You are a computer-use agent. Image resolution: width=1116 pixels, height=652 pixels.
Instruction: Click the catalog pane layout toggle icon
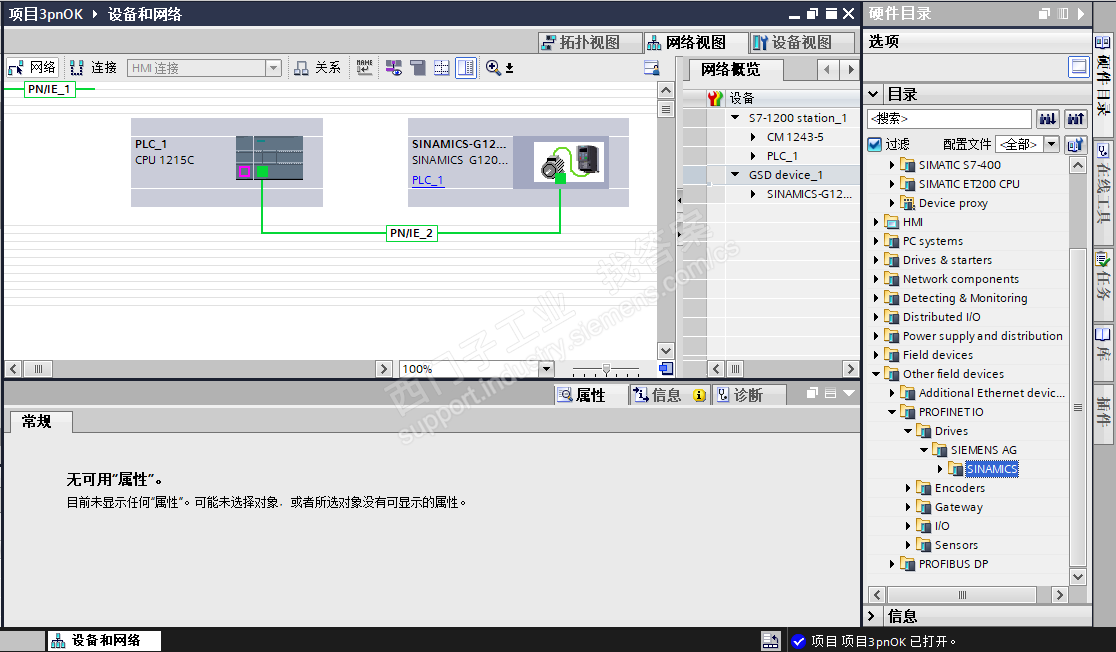click(1079, 67)
